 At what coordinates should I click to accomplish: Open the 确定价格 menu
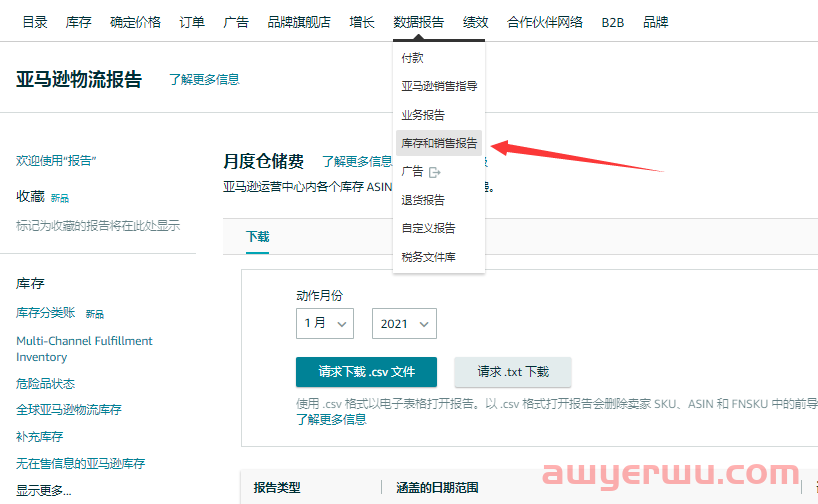coord(136,22)
